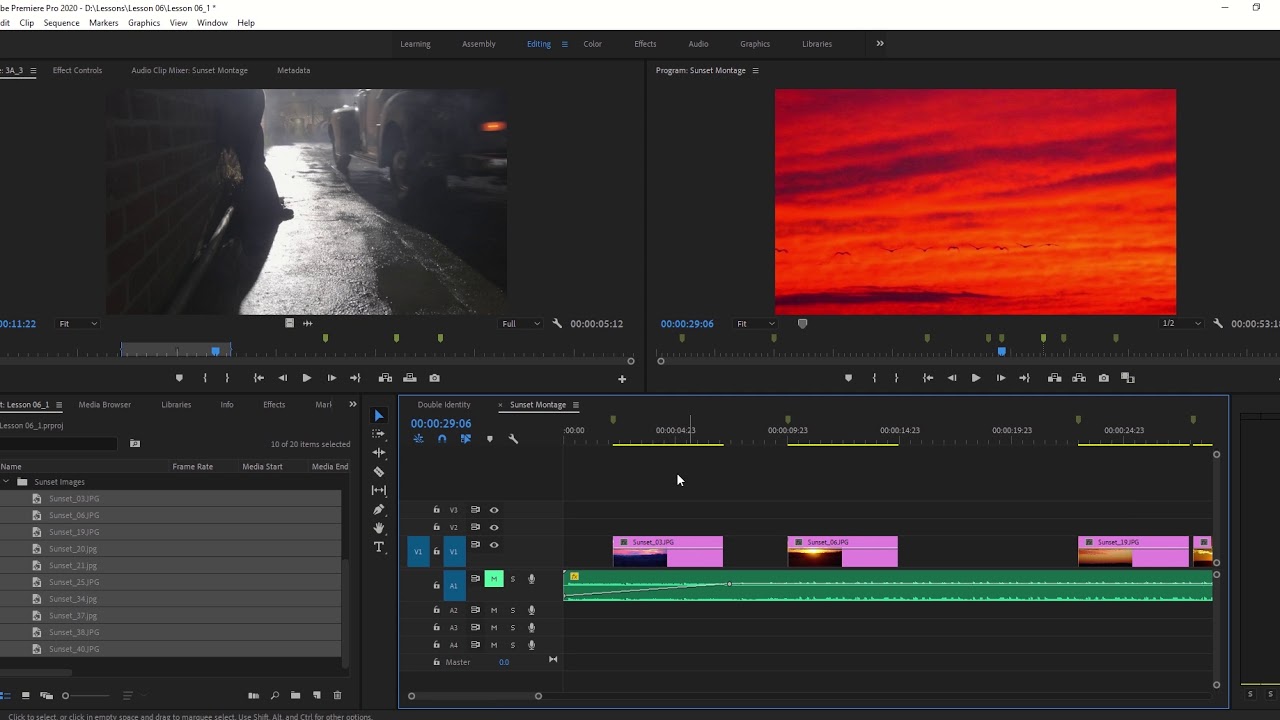1280x720 pixels.
Task: Select the Ripple Edit tool
Action: pos(379,453)
